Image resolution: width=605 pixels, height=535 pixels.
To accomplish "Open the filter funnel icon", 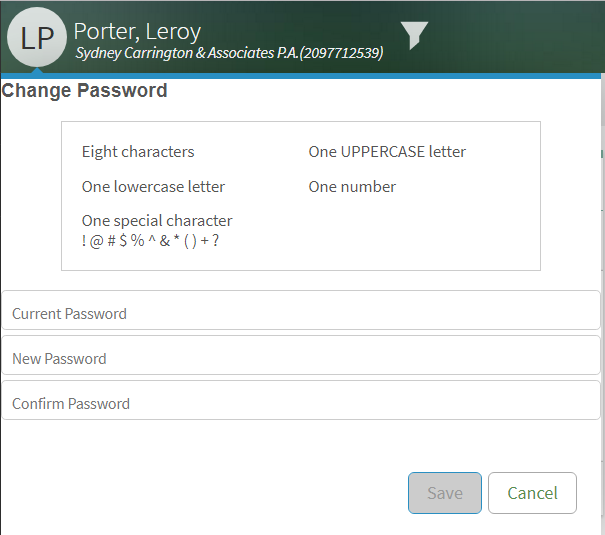I will pyautogui.click(x=415, y=35).
